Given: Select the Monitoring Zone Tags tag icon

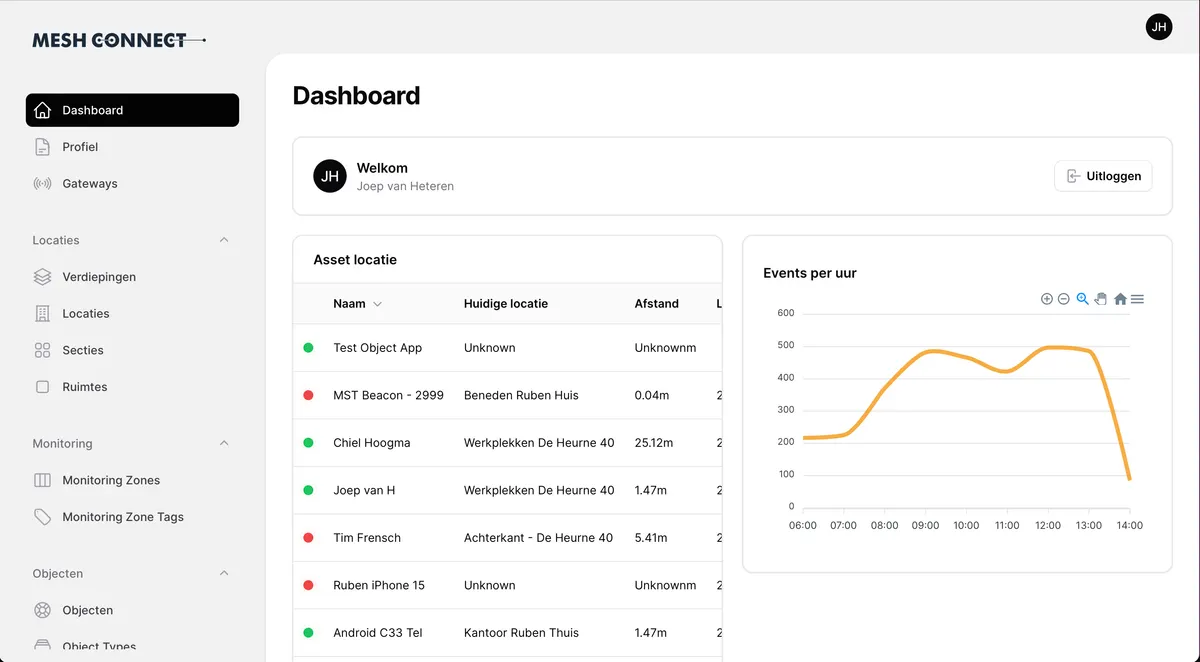Looking at the screenshot, I should pyautogui.click(x=42, y=516).
